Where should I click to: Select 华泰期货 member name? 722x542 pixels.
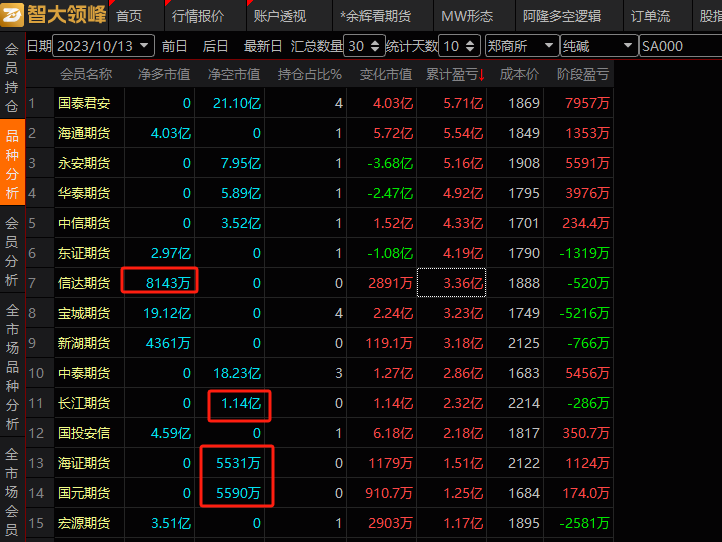84,193
